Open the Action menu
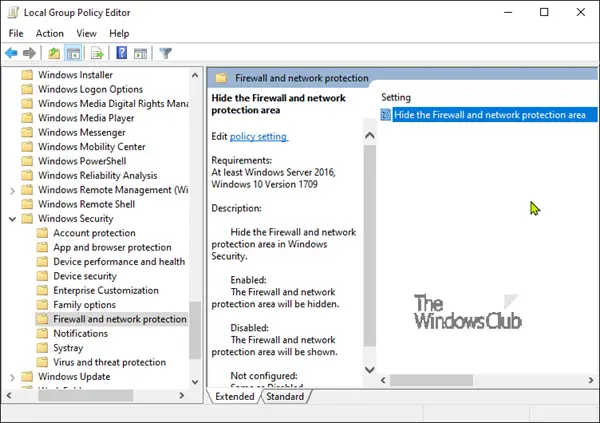The image size is (600, 423). pos(50,33)
